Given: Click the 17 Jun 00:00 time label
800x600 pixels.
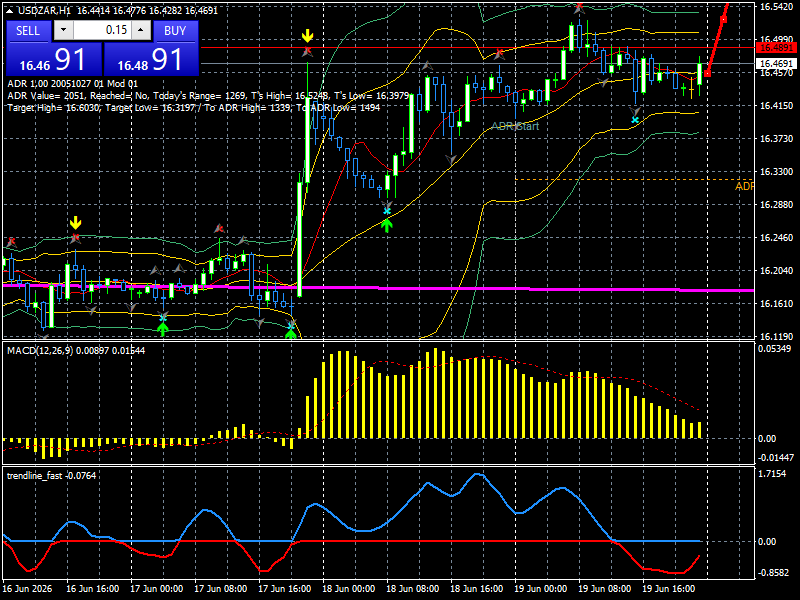Looking at the screenshot, I should click(x=157, y=588).
